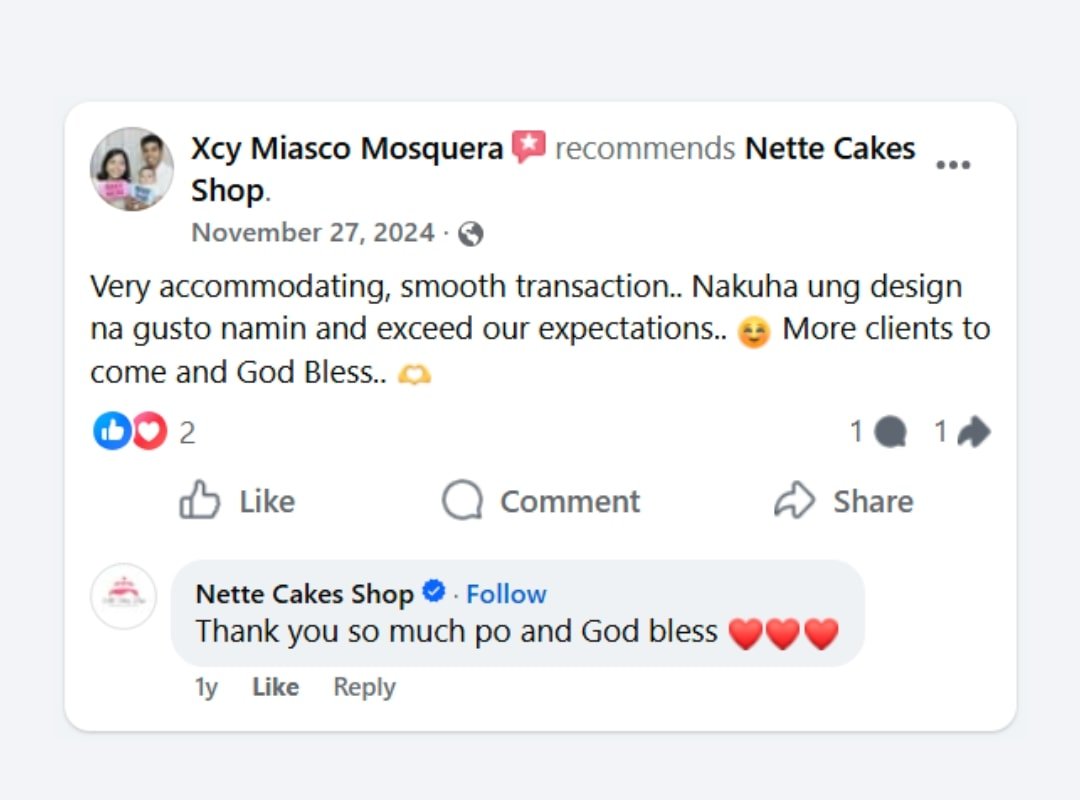
Task: Click Xcy Miasco Mosquera's profile picture
Action: pyautogui.click(x=132, y=169)
